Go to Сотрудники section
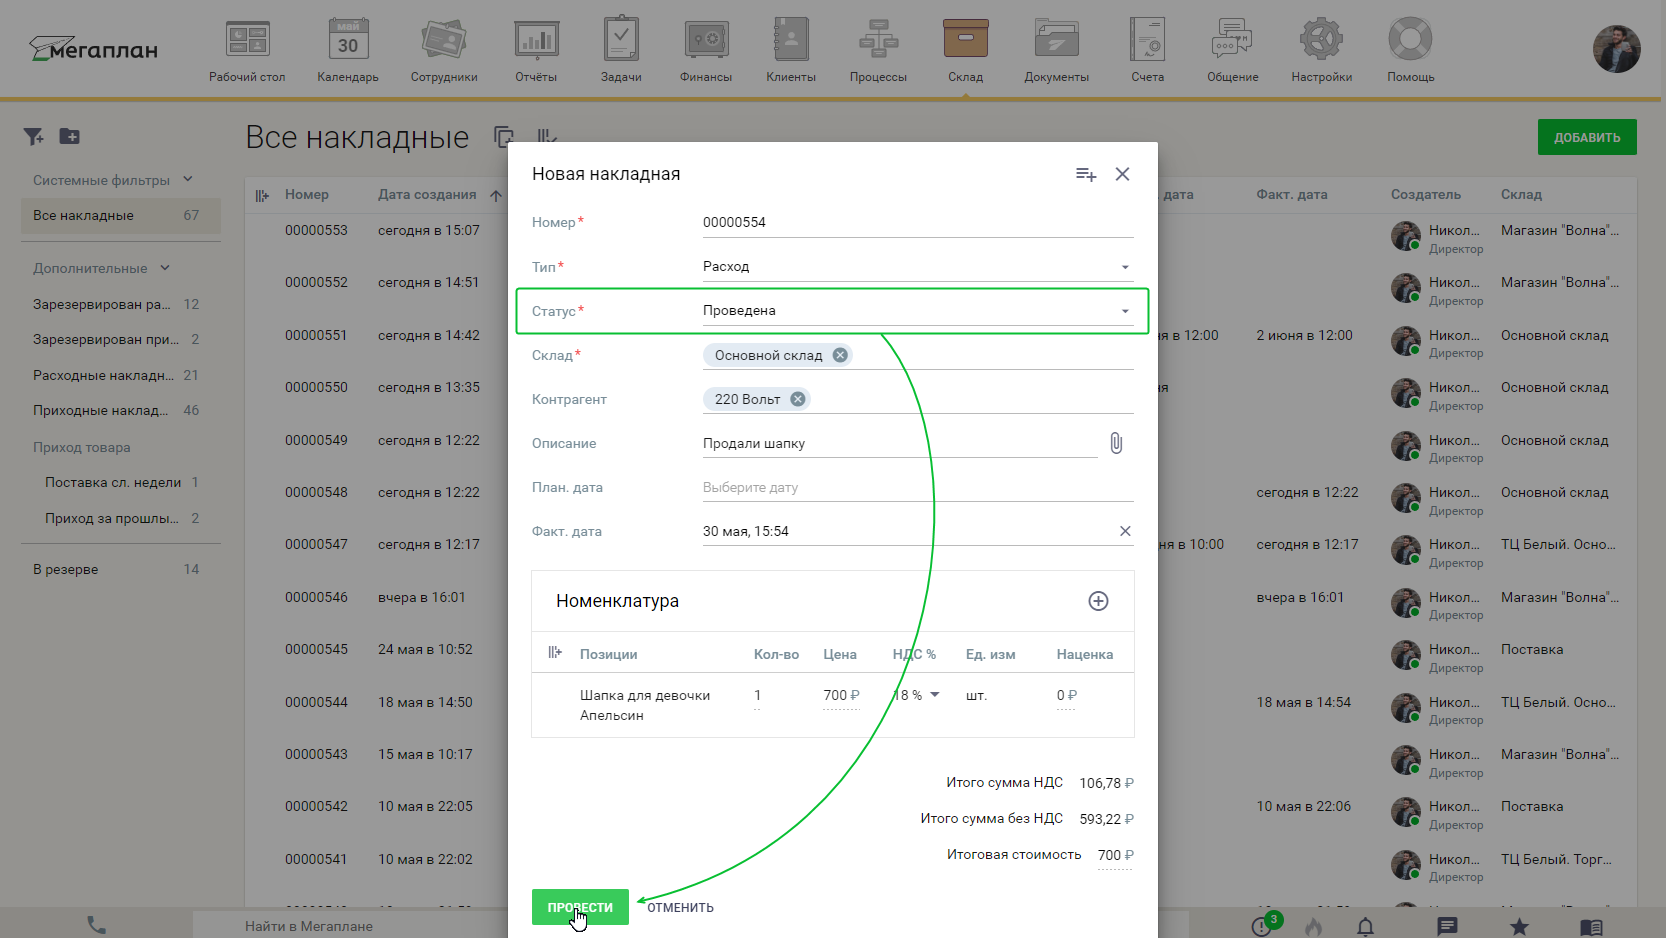Image resolution: width=1666 pixels, height=938 pixels. (444, 50)
